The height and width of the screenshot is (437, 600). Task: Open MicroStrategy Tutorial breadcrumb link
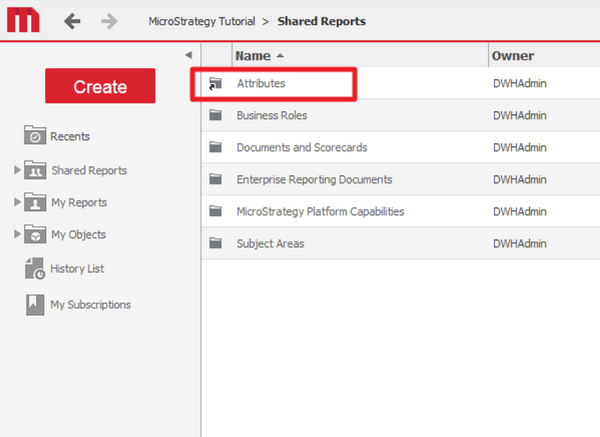click(202, 21)
